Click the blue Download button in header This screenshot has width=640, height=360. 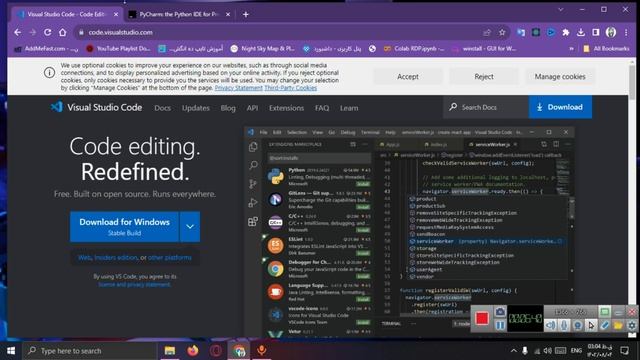(x=560, y=107)
